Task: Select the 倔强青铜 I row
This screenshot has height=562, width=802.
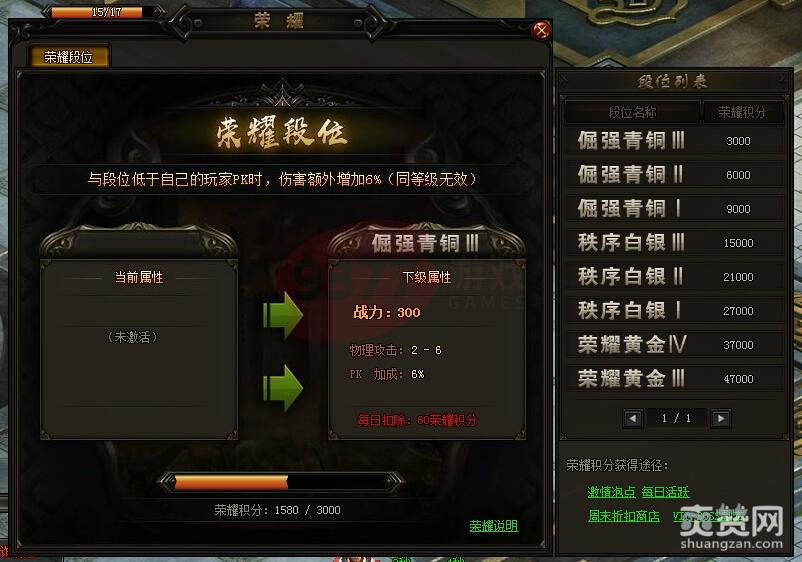Action: (675, 208)
